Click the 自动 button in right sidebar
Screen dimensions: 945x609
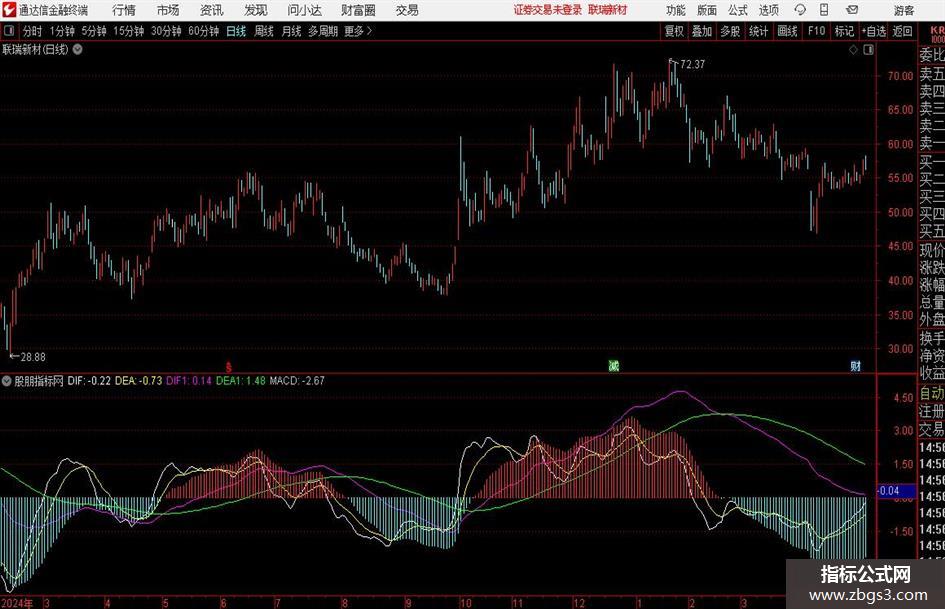(x=932, y=394)
